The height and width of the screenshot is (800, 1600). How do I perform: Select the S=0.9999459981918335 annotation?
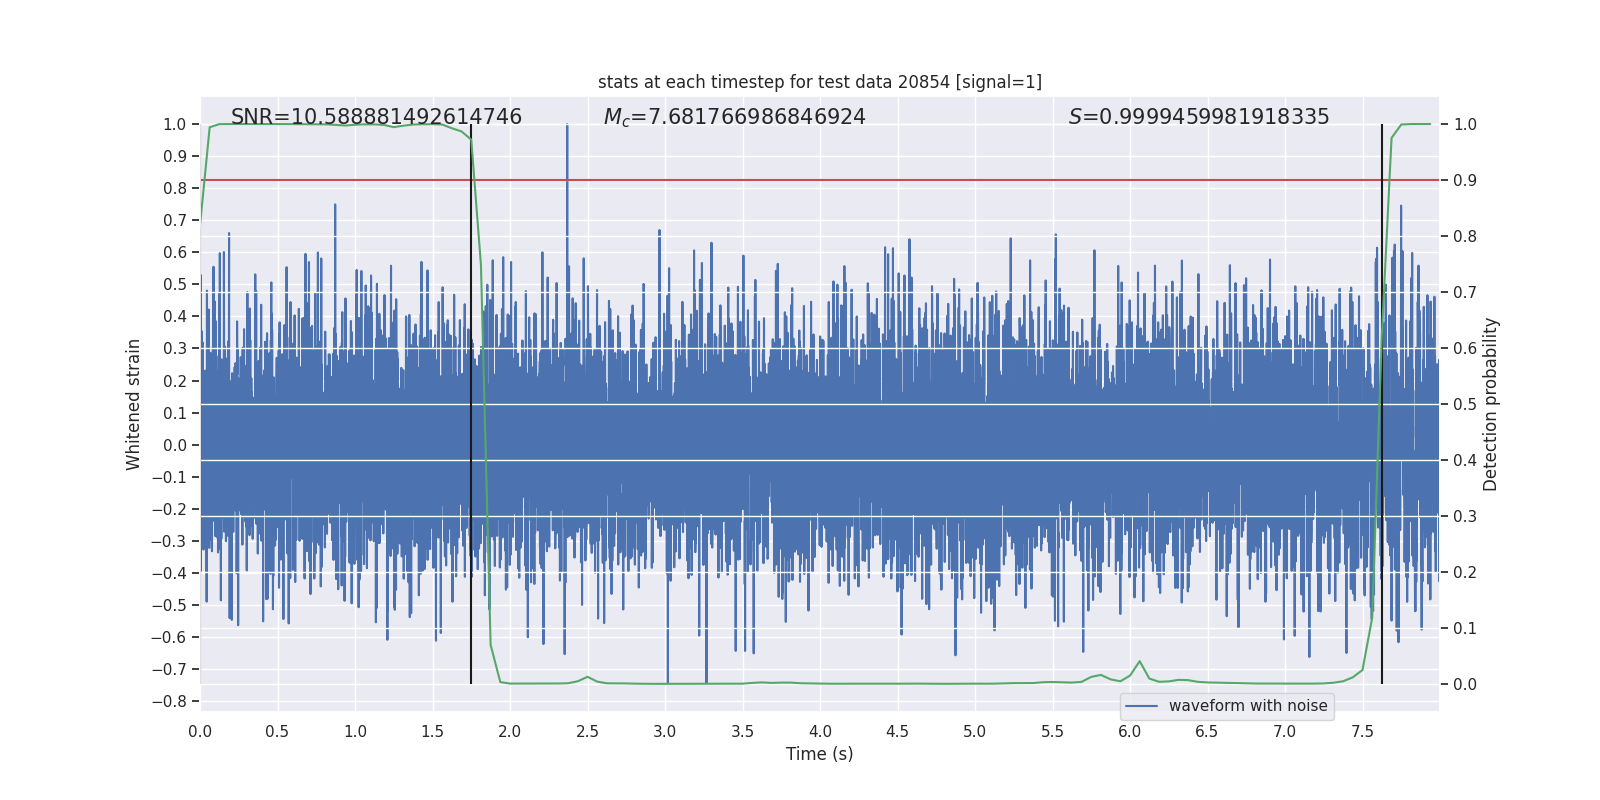coord(1199,117)
